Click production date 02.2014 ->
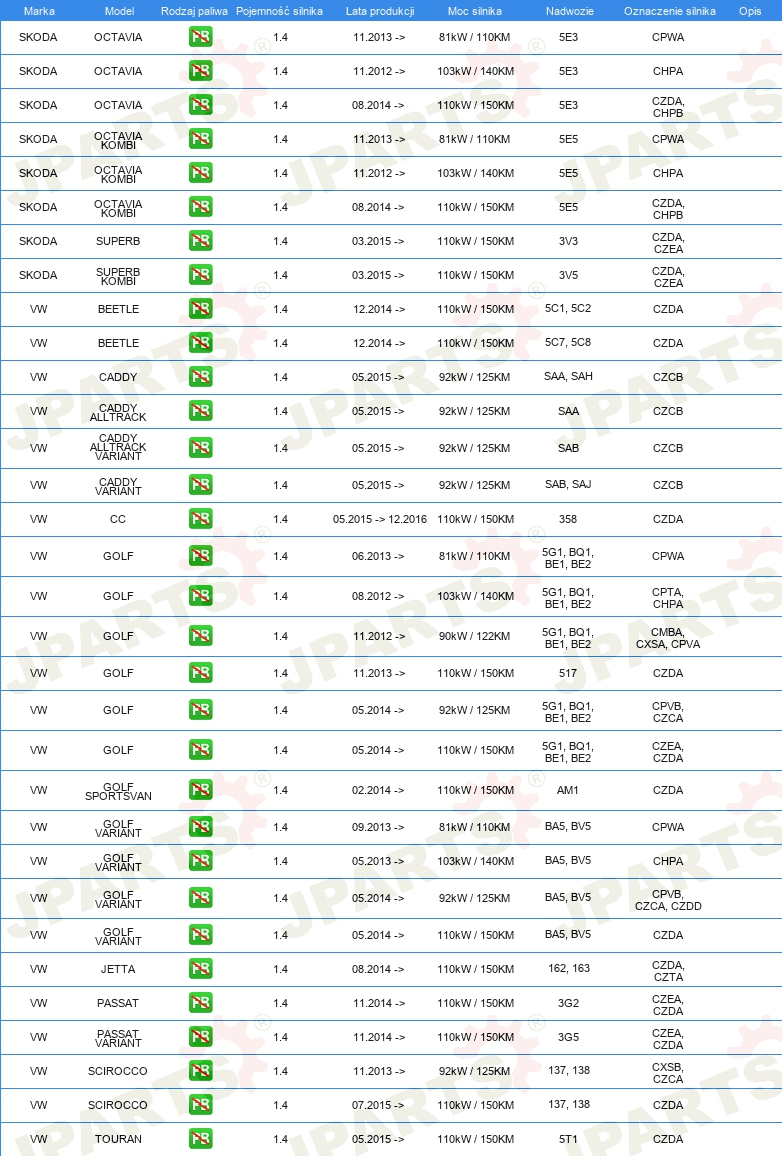The width and height of the screenshot is (782, 1156). pyautogui.click(x=378, y=790)
